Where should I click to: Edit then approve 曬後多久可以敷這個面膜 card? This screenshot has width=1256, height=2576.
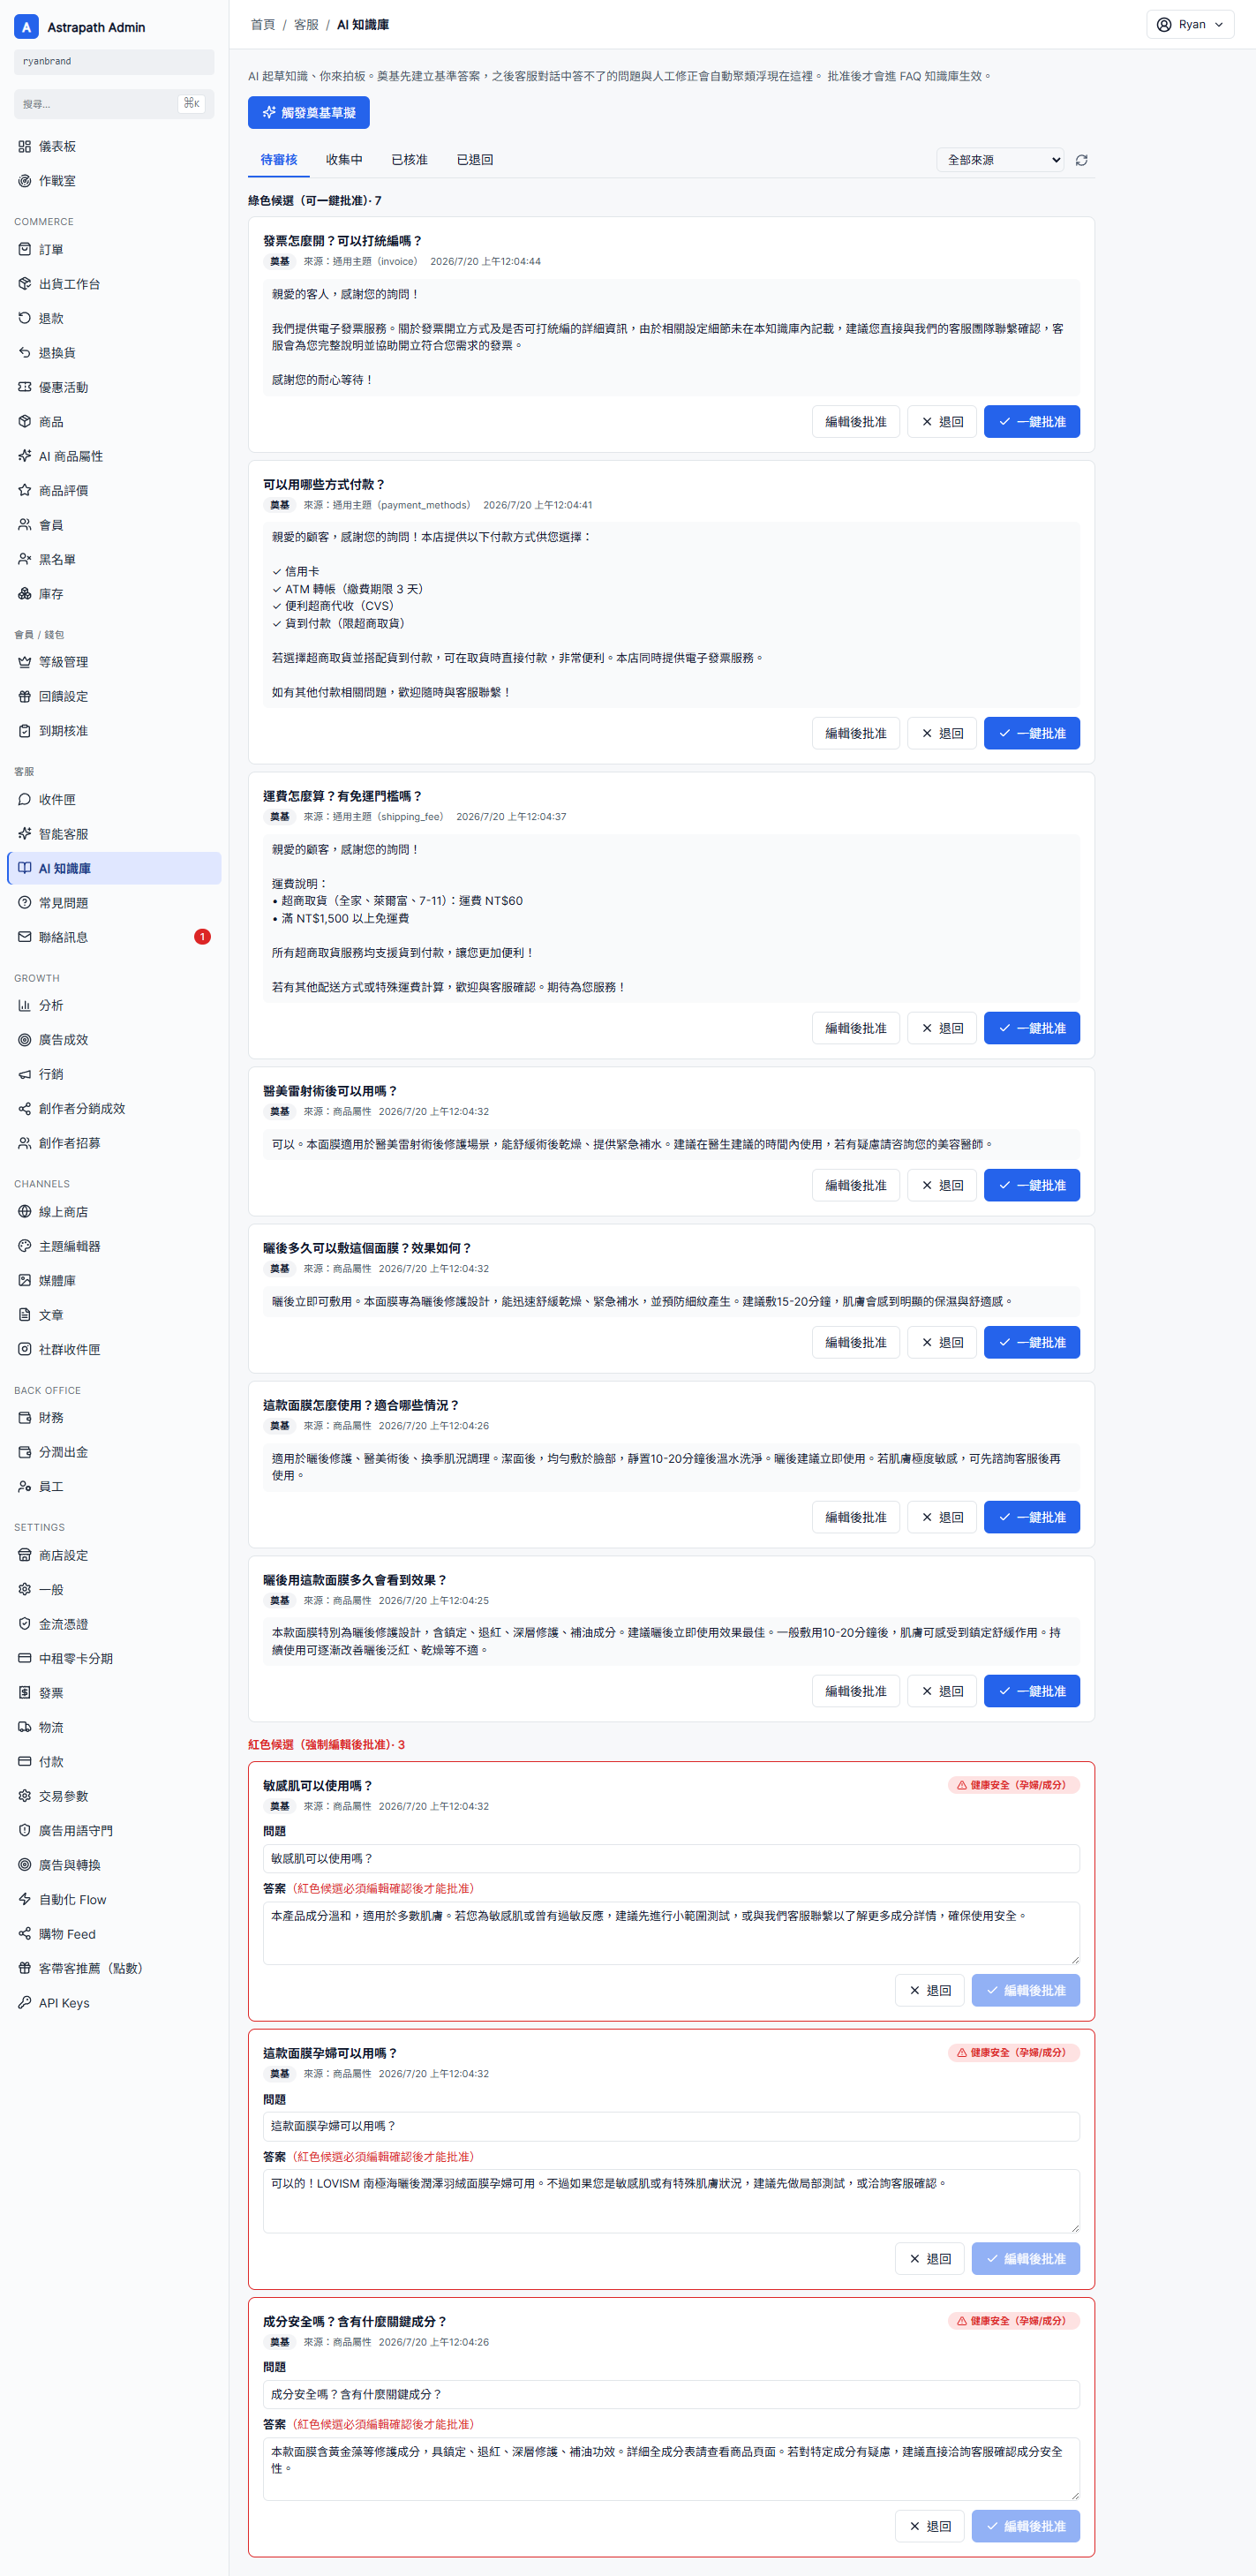pos(856,1342)
